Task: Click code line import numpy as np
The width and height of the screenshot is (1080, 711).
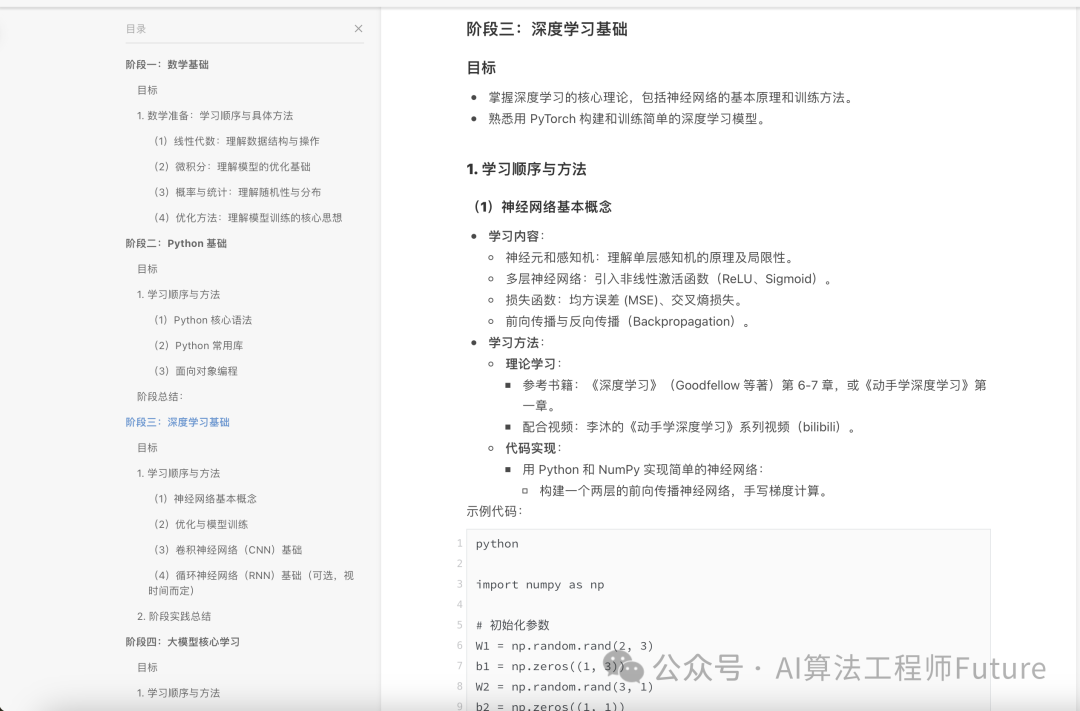Action: 540,584
